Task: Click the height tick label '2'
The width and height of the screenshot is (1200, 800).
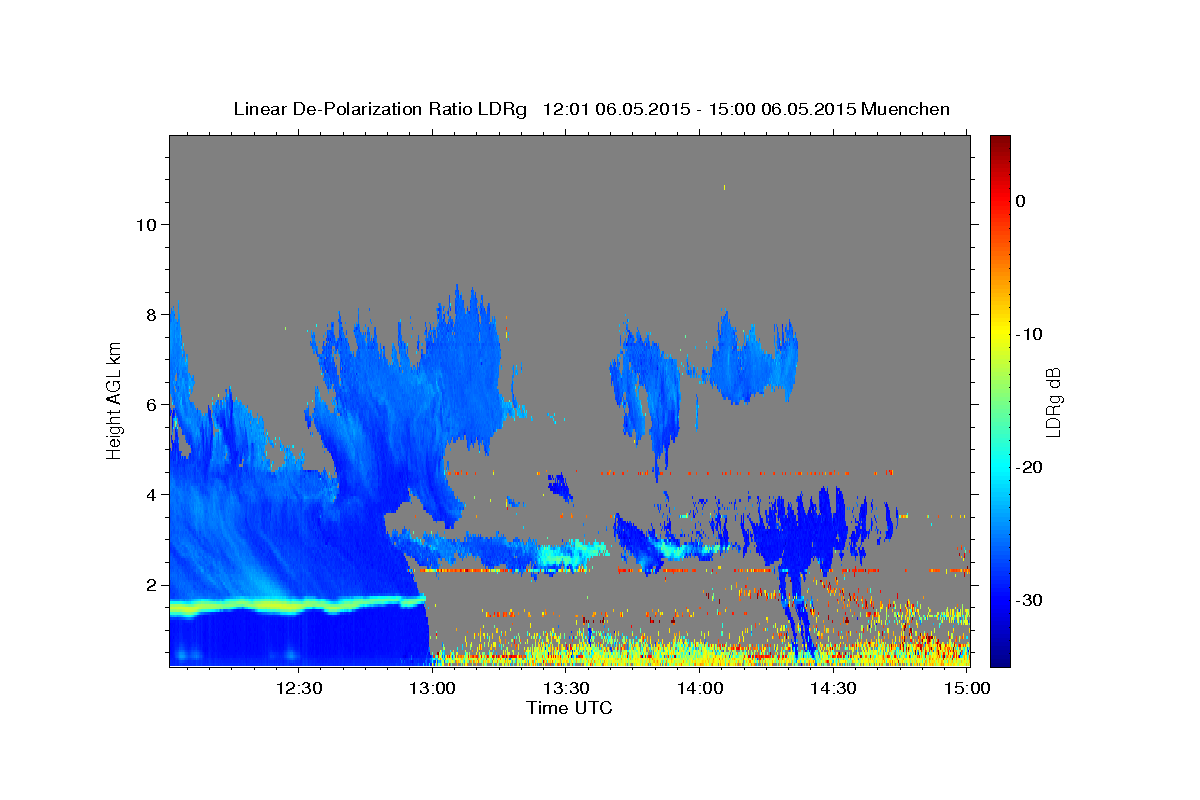Action: point(154,585)
